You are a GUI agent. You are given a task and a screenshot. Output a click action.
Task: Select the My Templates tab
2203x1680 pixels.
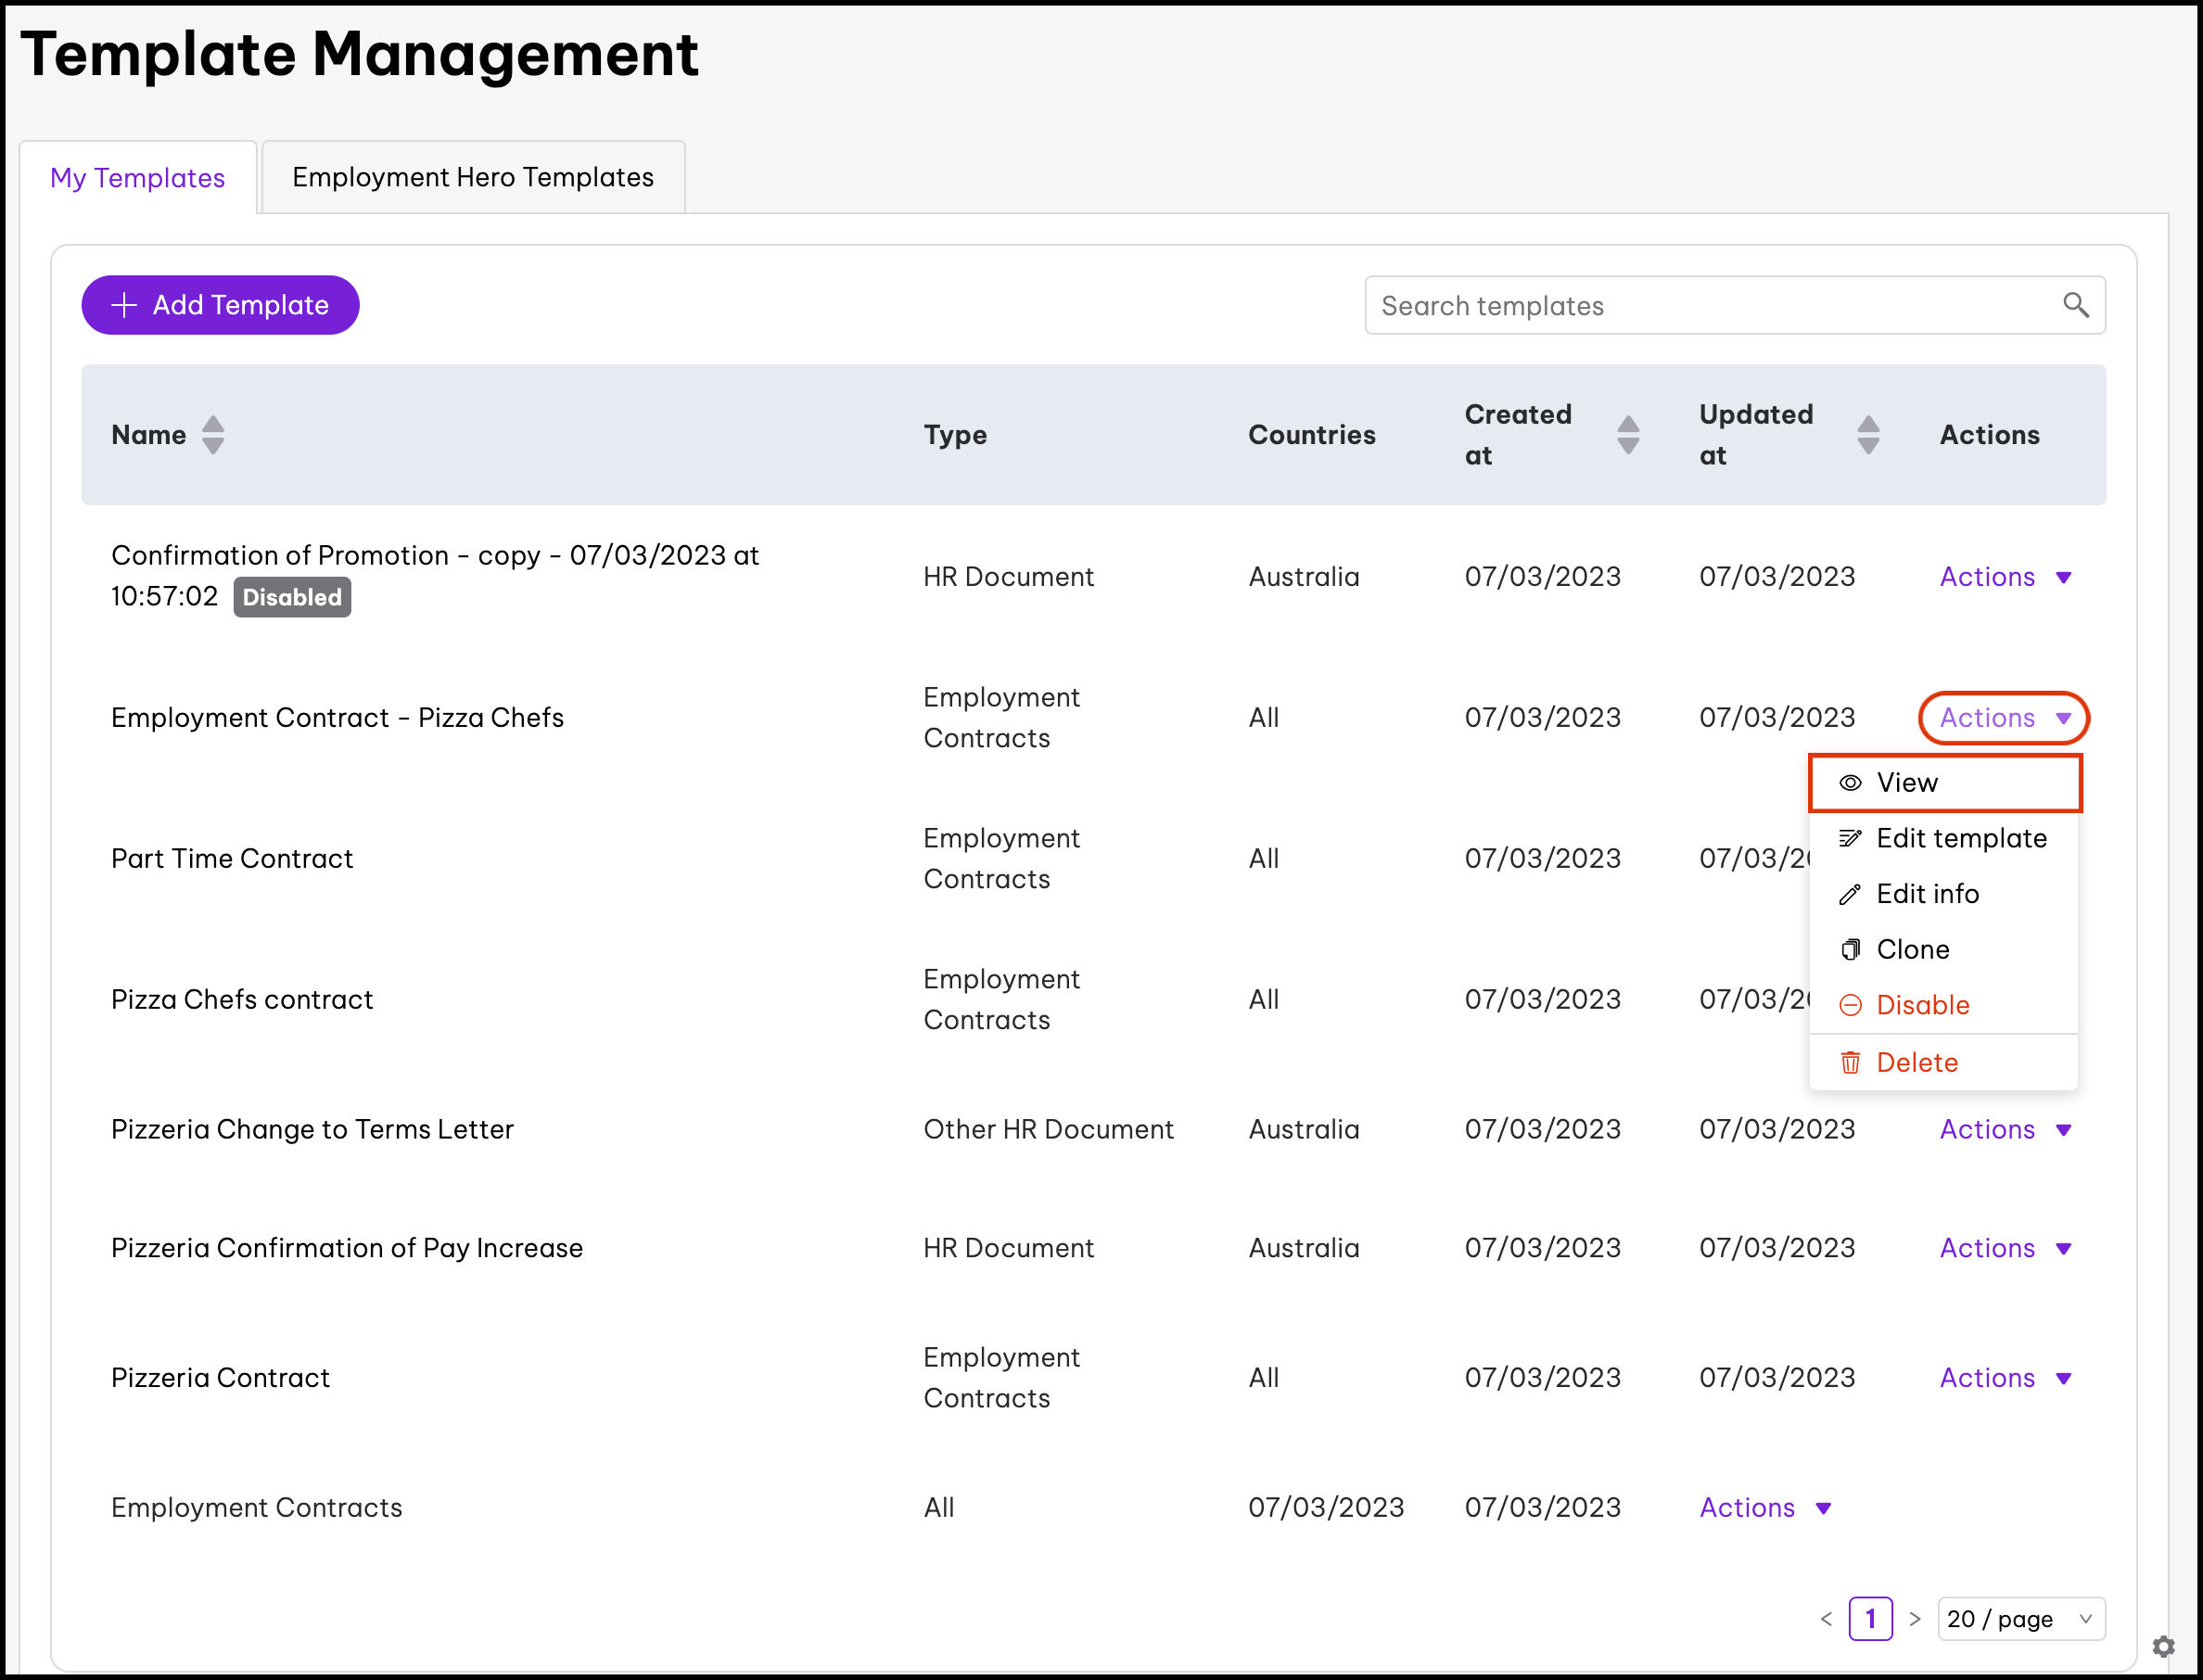138,178
